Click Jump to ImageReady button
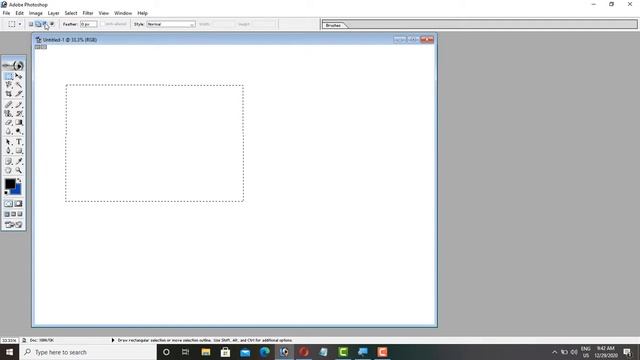Image resolution: width=640 pixels, height=360 pixels. coord(13,225)
